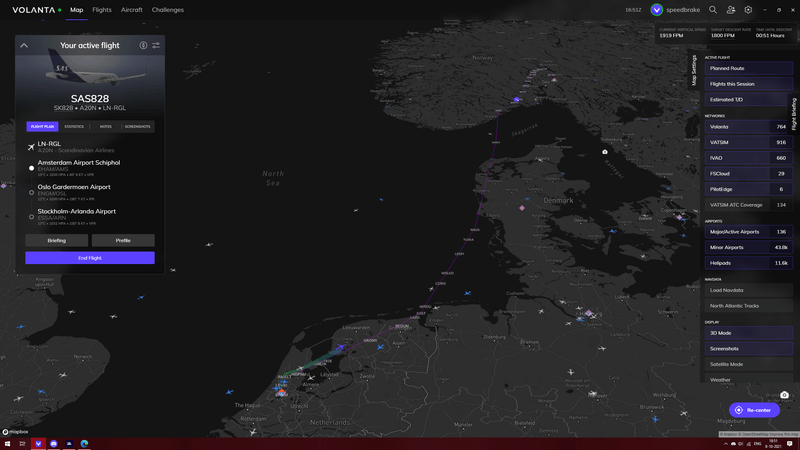Open flight panel settings sliders icon
800x450 pixels.
156,45
